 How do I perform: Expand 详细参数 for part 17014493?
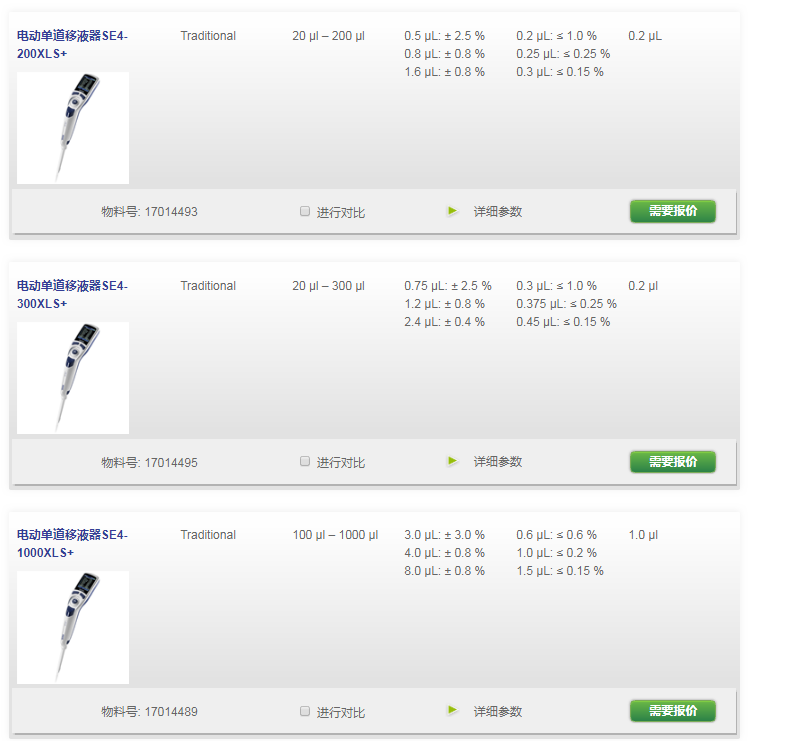coord(497,211)
